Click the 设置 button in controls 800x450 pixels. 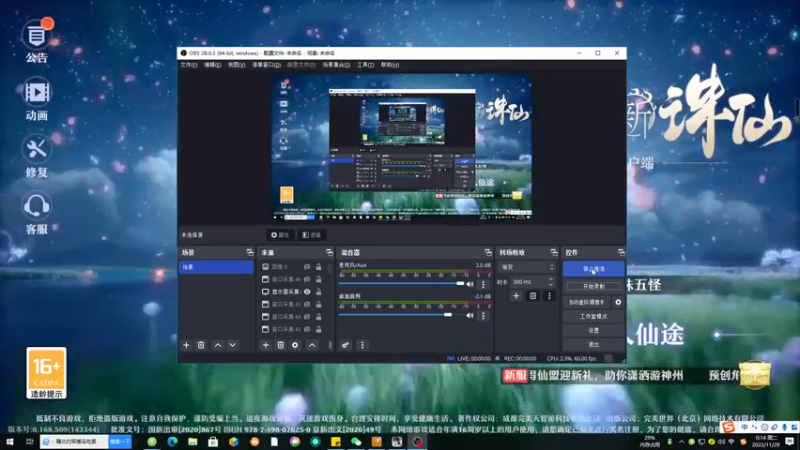(593, 331)
